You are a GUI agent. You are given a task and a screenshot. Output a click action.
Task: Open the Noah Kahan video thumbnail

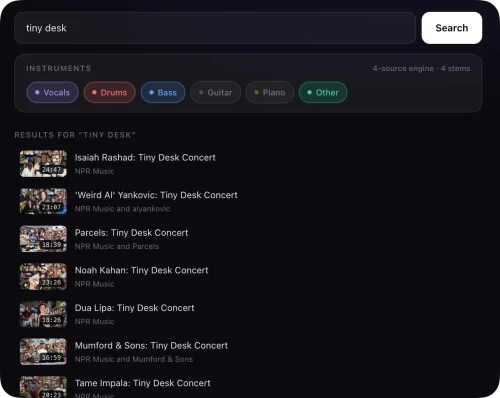(x=43, y=277)
